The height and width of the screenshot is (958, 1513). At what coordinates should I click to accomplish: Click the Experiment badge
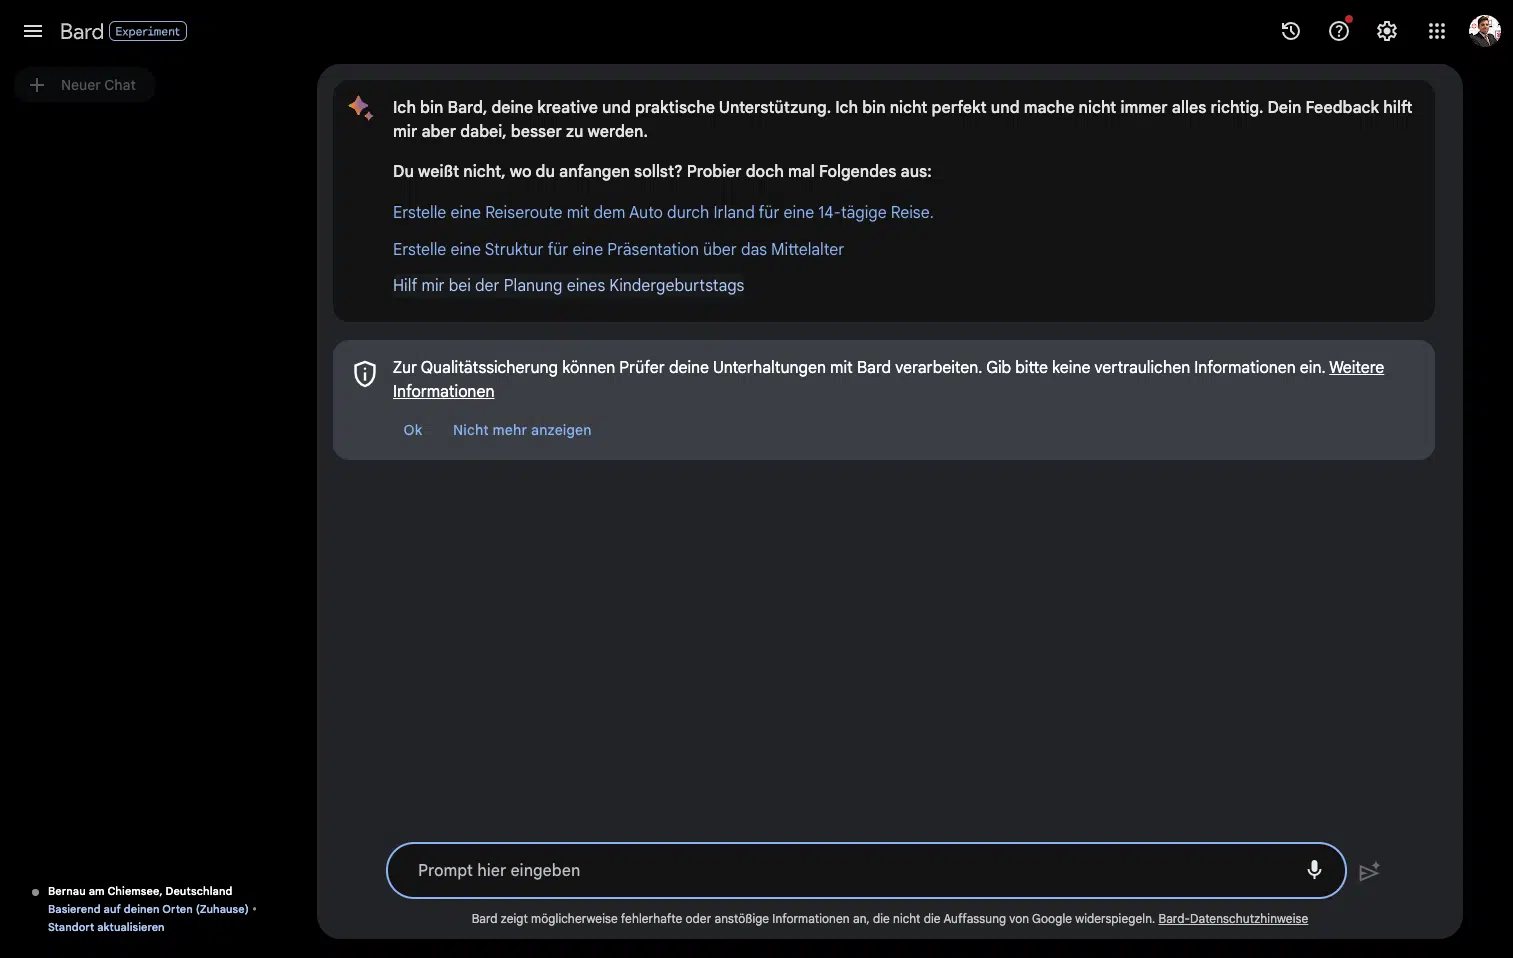(x=147, y=31)
